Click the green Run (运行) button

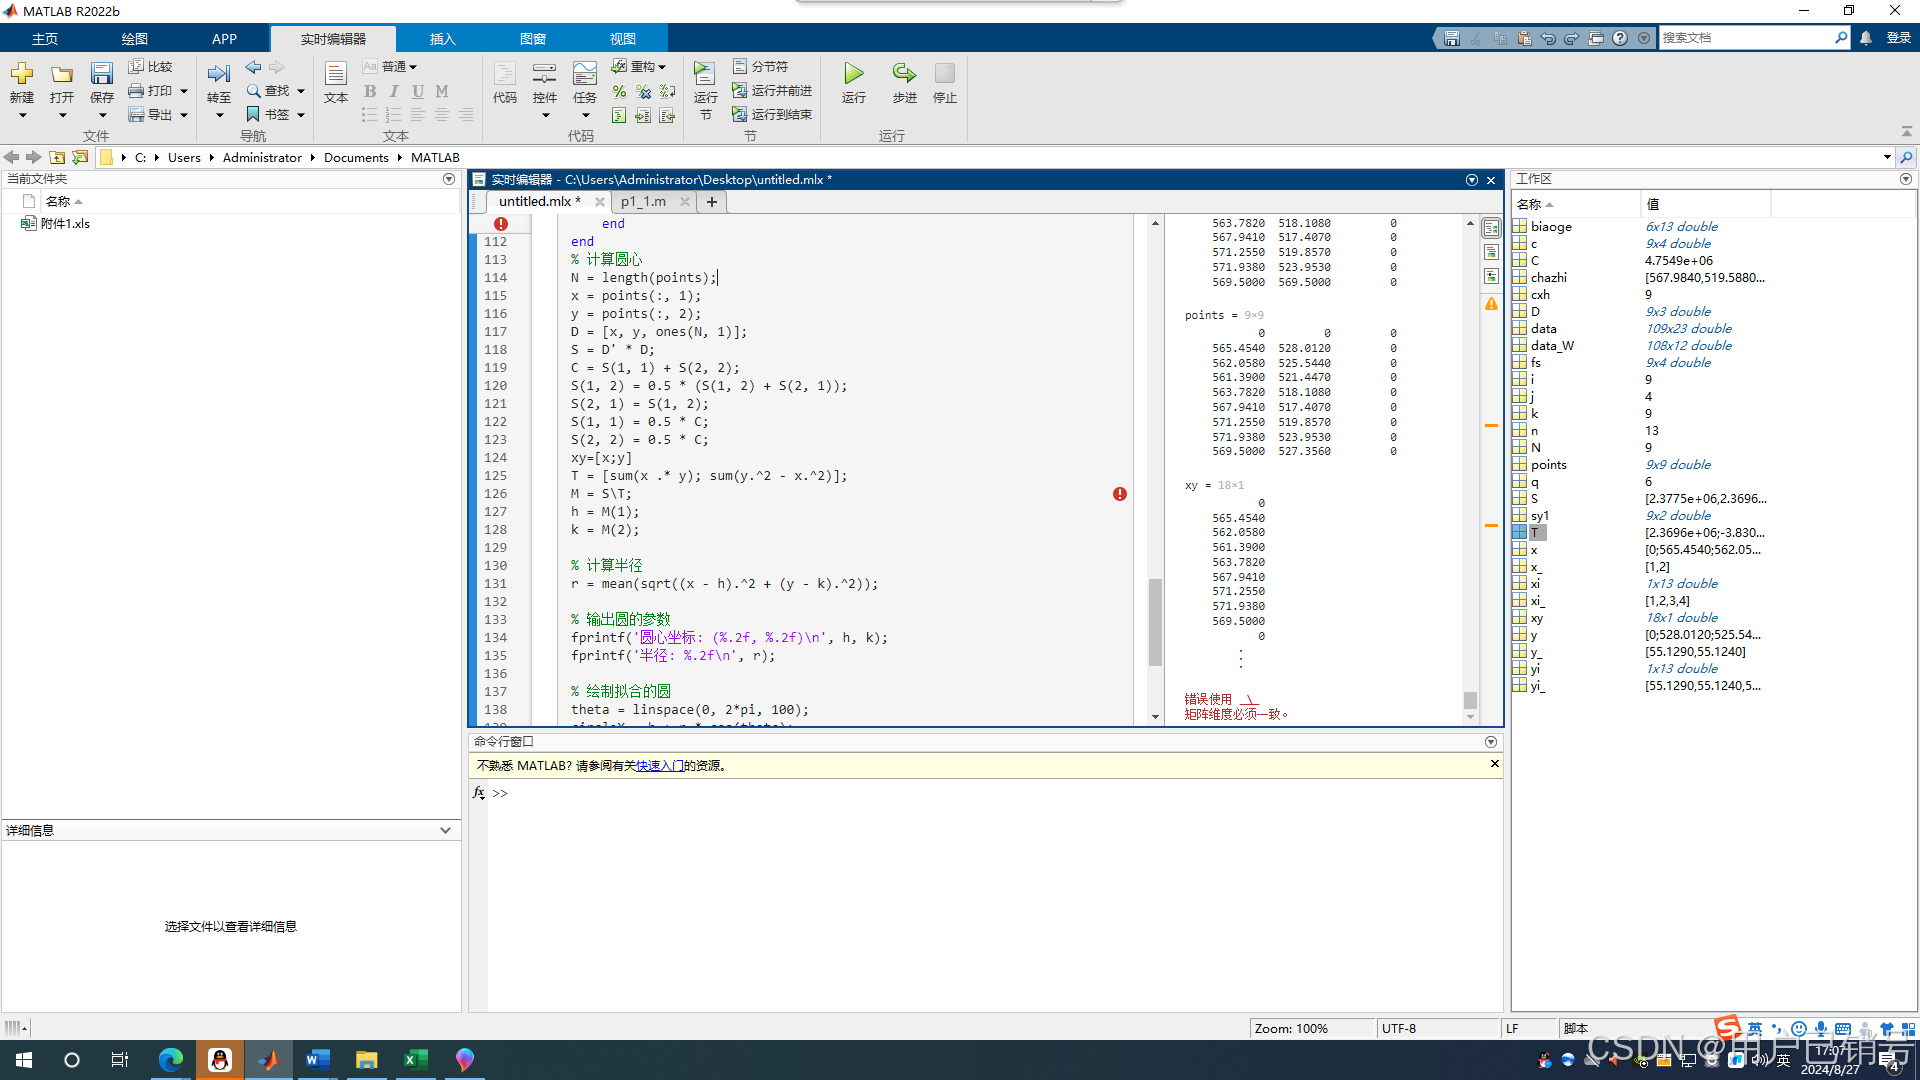point(853,74)
